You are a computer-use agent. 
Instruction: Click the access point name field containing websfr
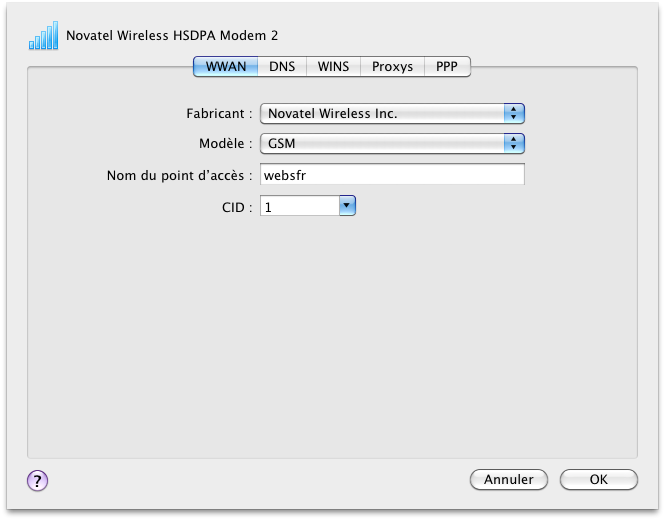(x=392, y=175)
